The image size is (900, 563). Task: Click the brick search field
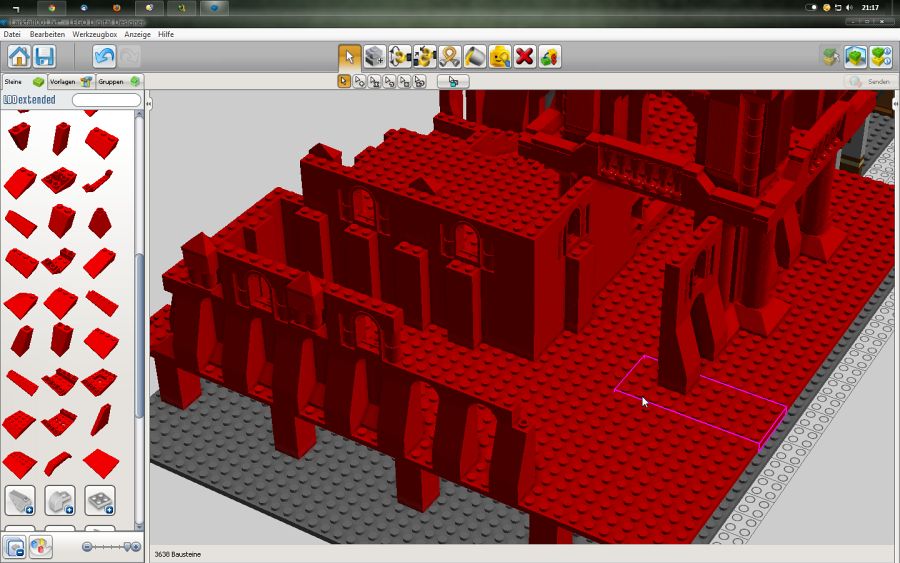(x=106, y=100)
